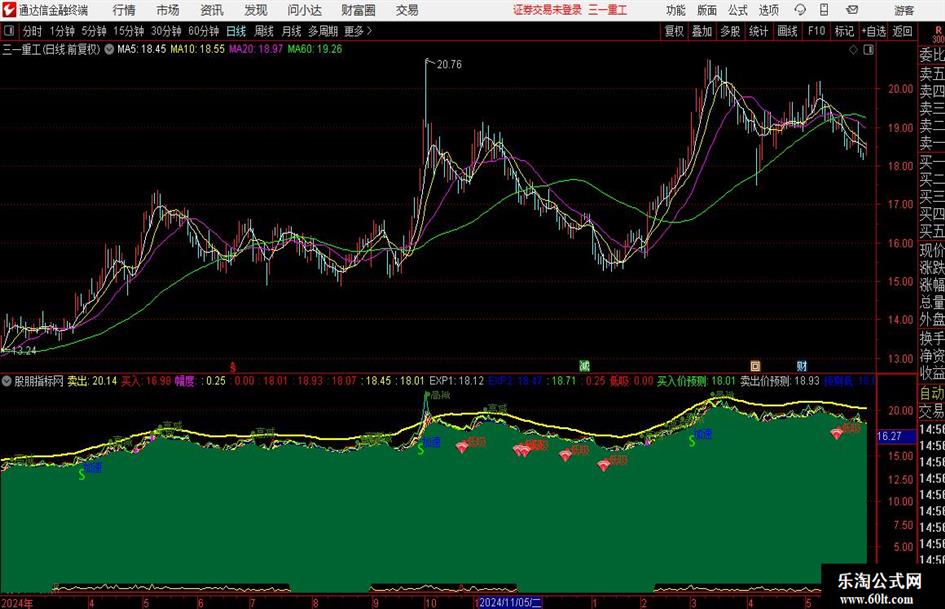Click the Tongdaxin red logo icon

8,10
